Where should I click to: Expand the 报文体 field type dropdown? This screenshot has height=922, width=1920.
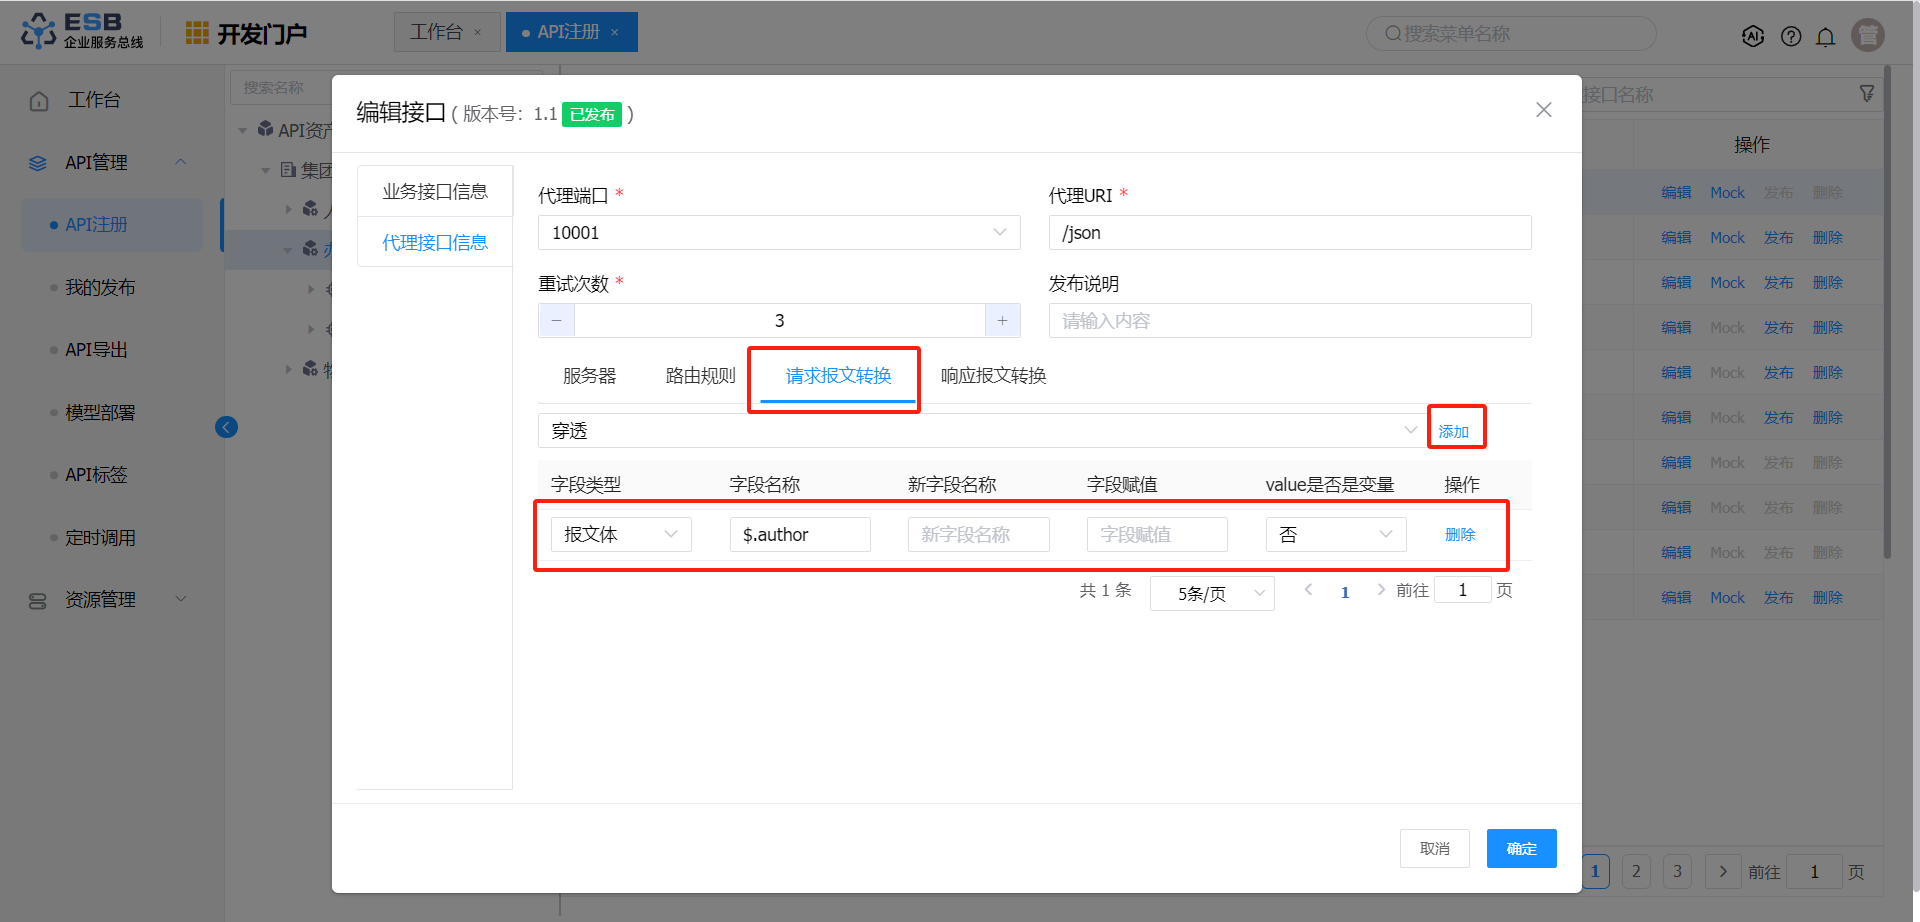coord(620,535)
